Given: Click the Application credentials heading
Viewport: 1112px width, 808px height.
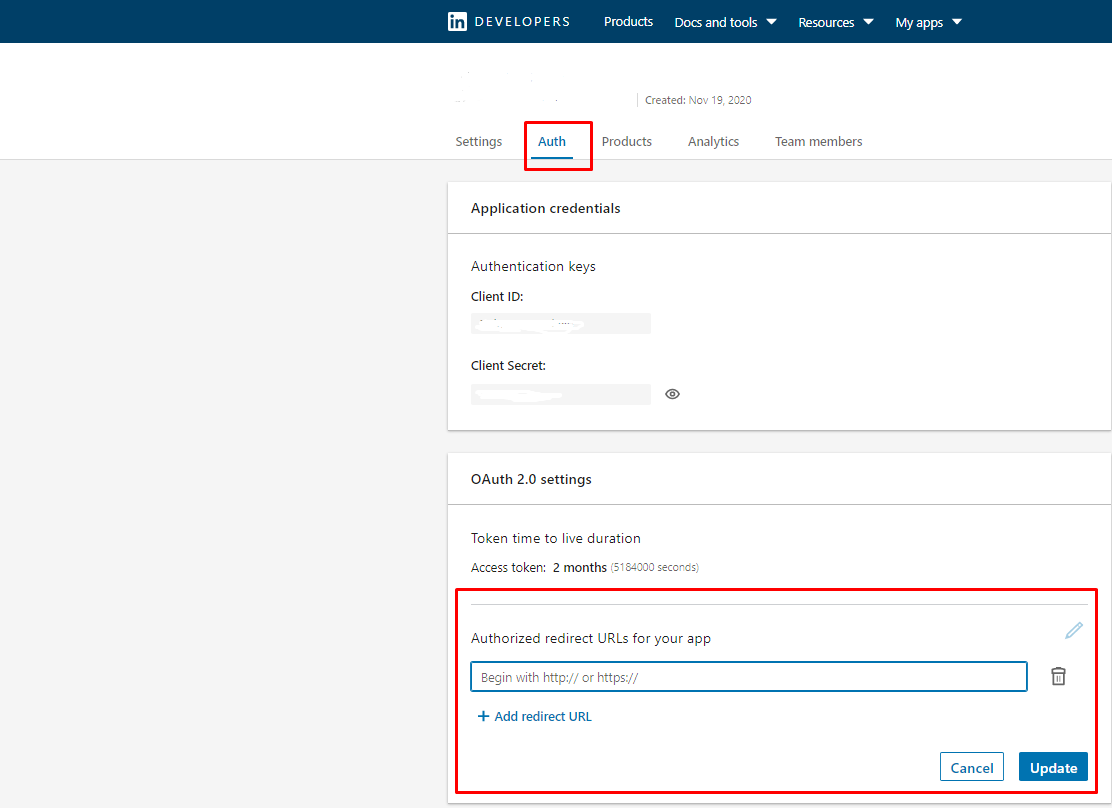Looking at the screenshot, I should [x=545, y=208].
